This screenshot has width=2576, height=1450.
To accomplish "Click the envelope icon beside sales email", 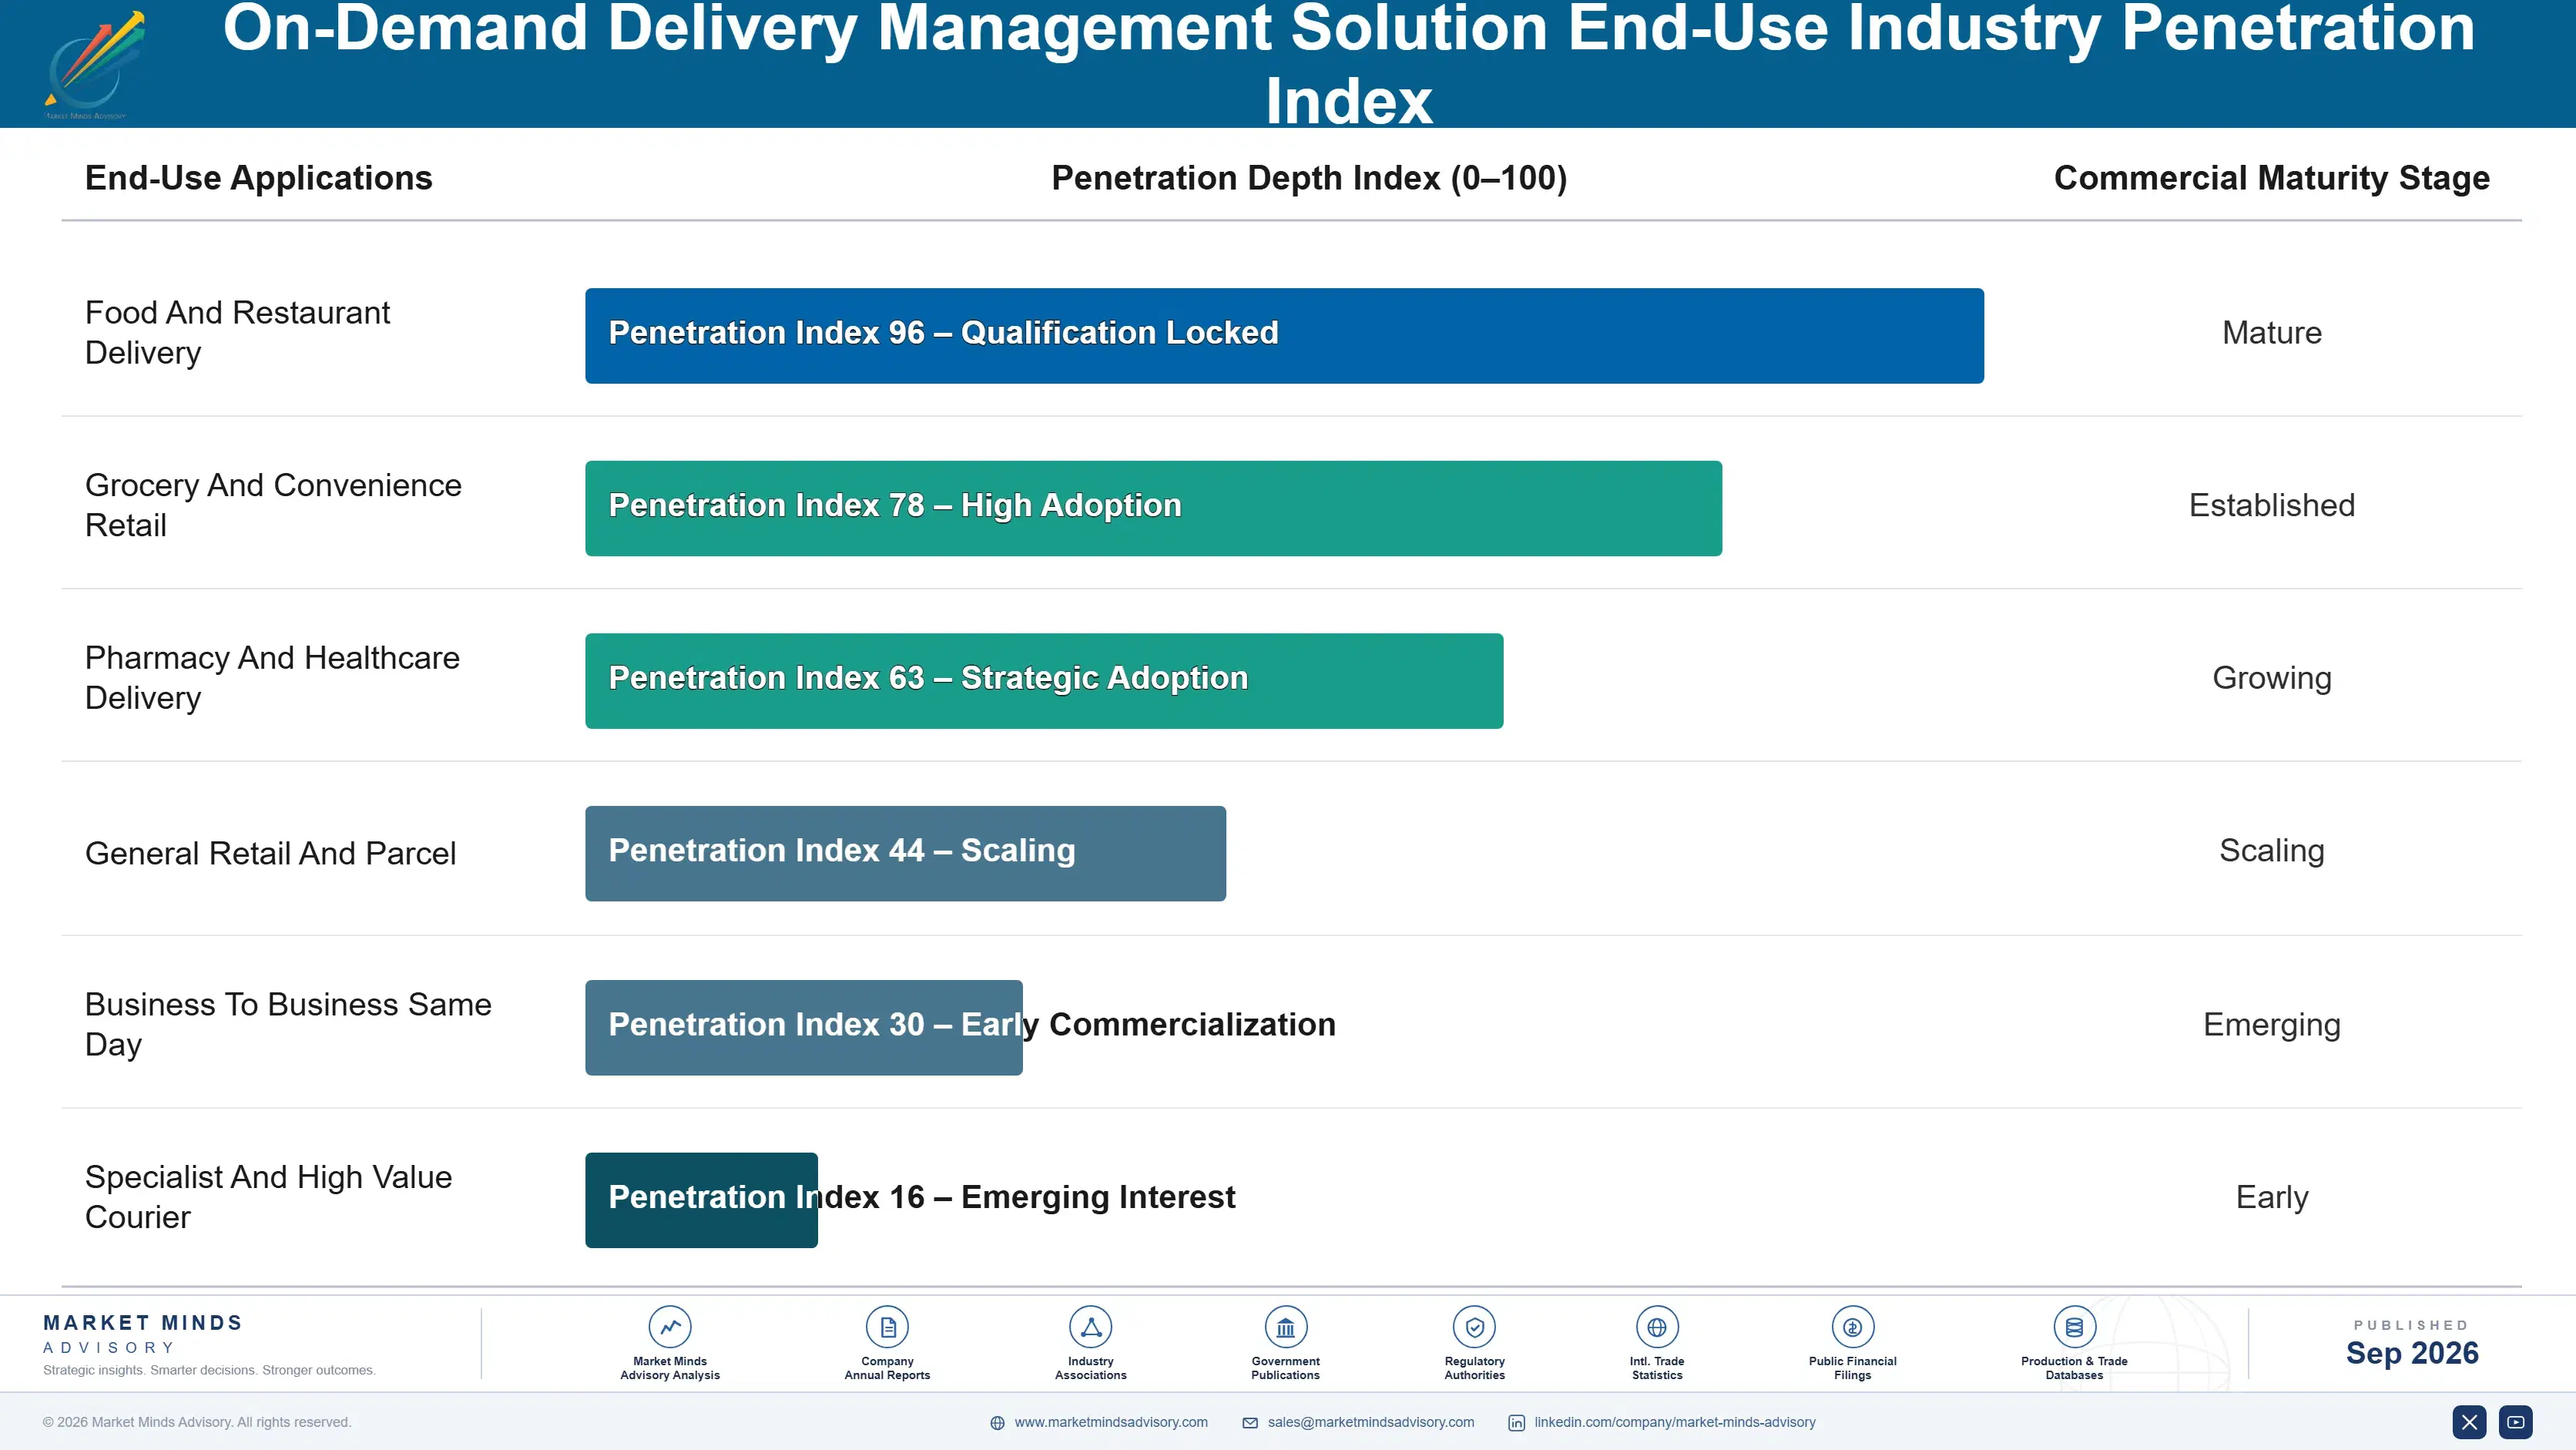I will coord(1250,1423).
